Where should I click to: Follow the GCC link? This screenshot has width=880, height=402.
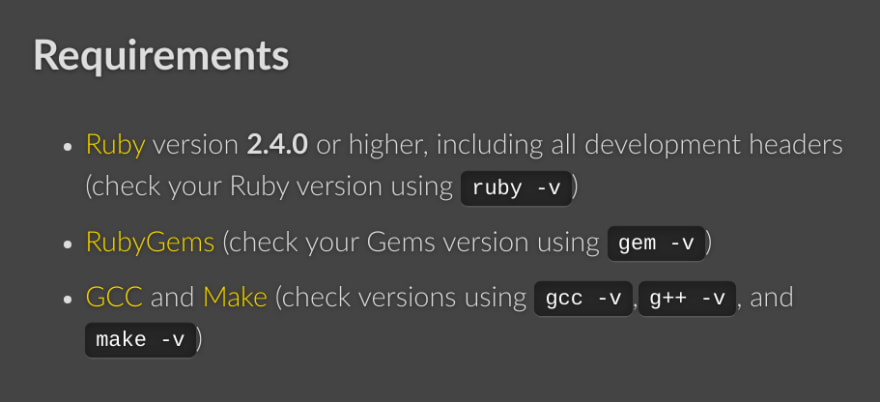tap(114, 297)
